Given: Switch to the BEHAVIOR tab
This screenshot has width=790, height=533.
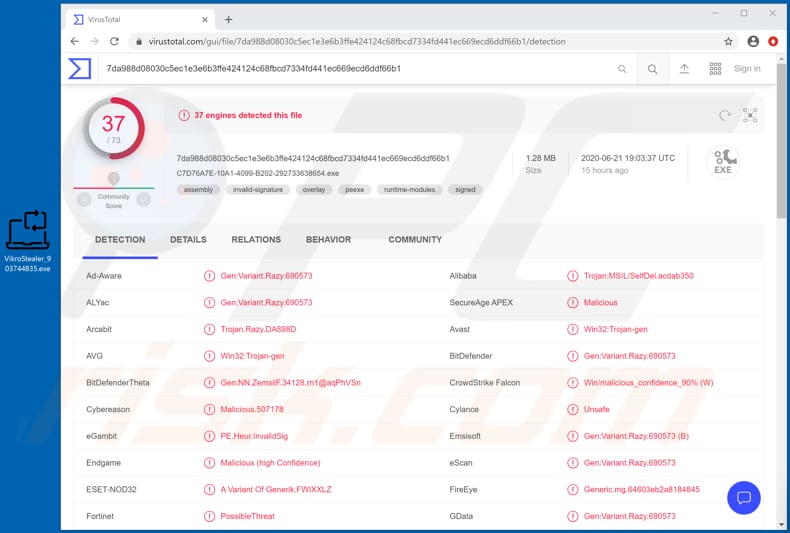Looking at the screenshot, I should (x=328, y=240).
